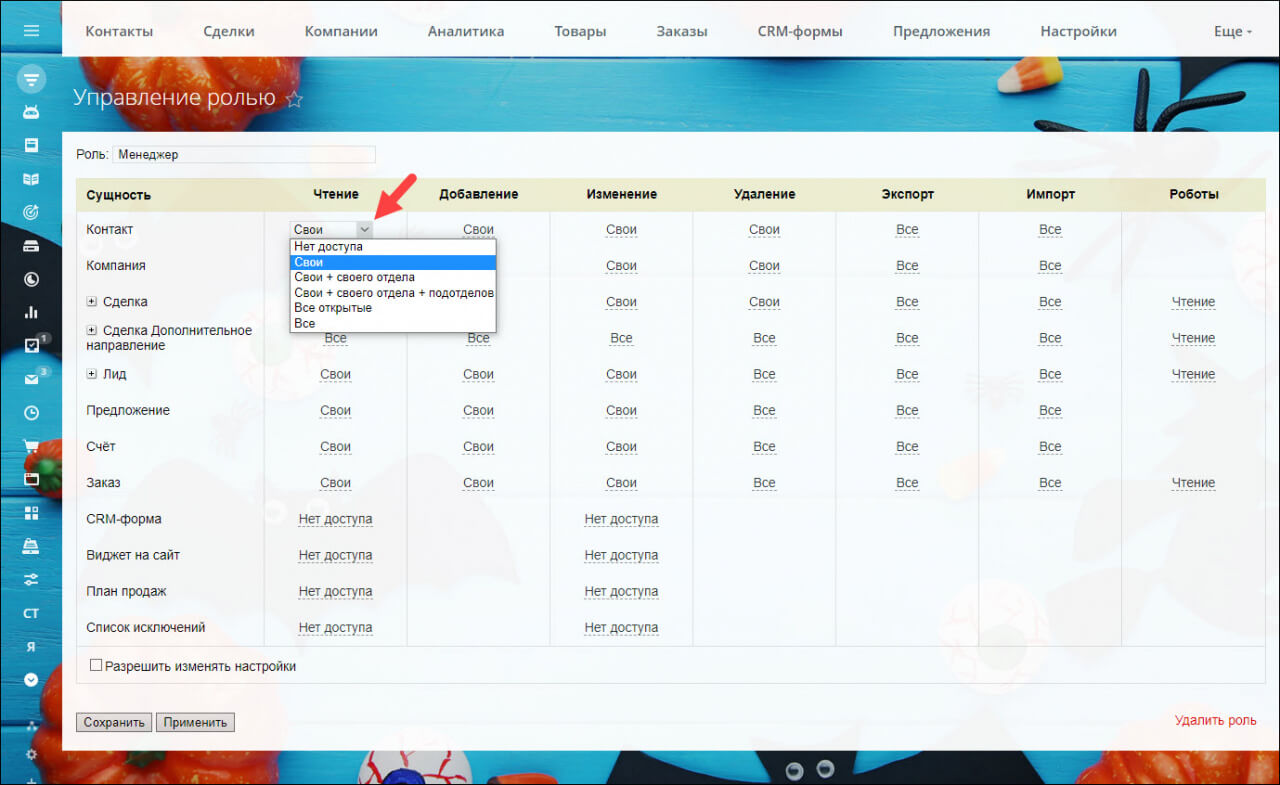The image size is (1280, 785).
Task: Click the cash register icon in sidebar
Action: click(31, 546)
